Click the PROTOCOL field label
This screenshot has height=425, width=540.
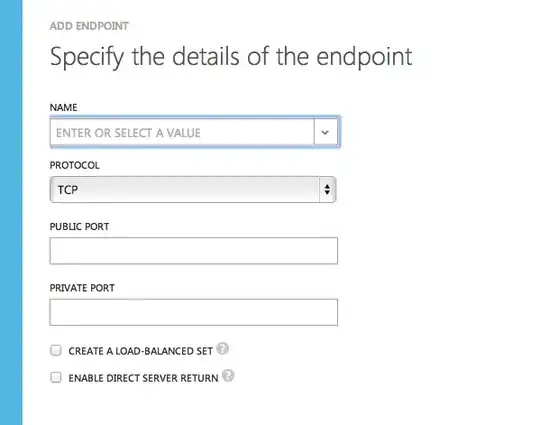[x=75, y=165]
